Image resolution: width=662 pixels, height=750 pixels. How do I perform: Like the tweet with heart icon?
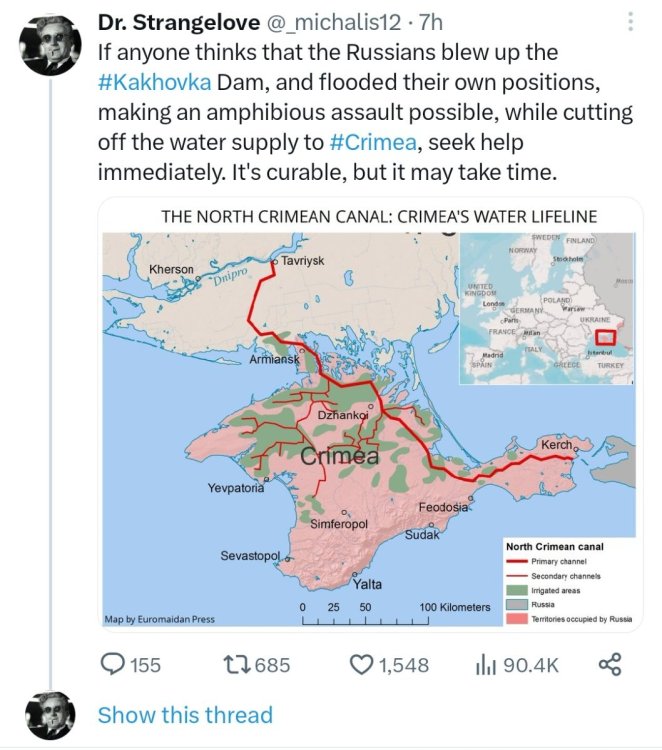(x=360, y=664)
